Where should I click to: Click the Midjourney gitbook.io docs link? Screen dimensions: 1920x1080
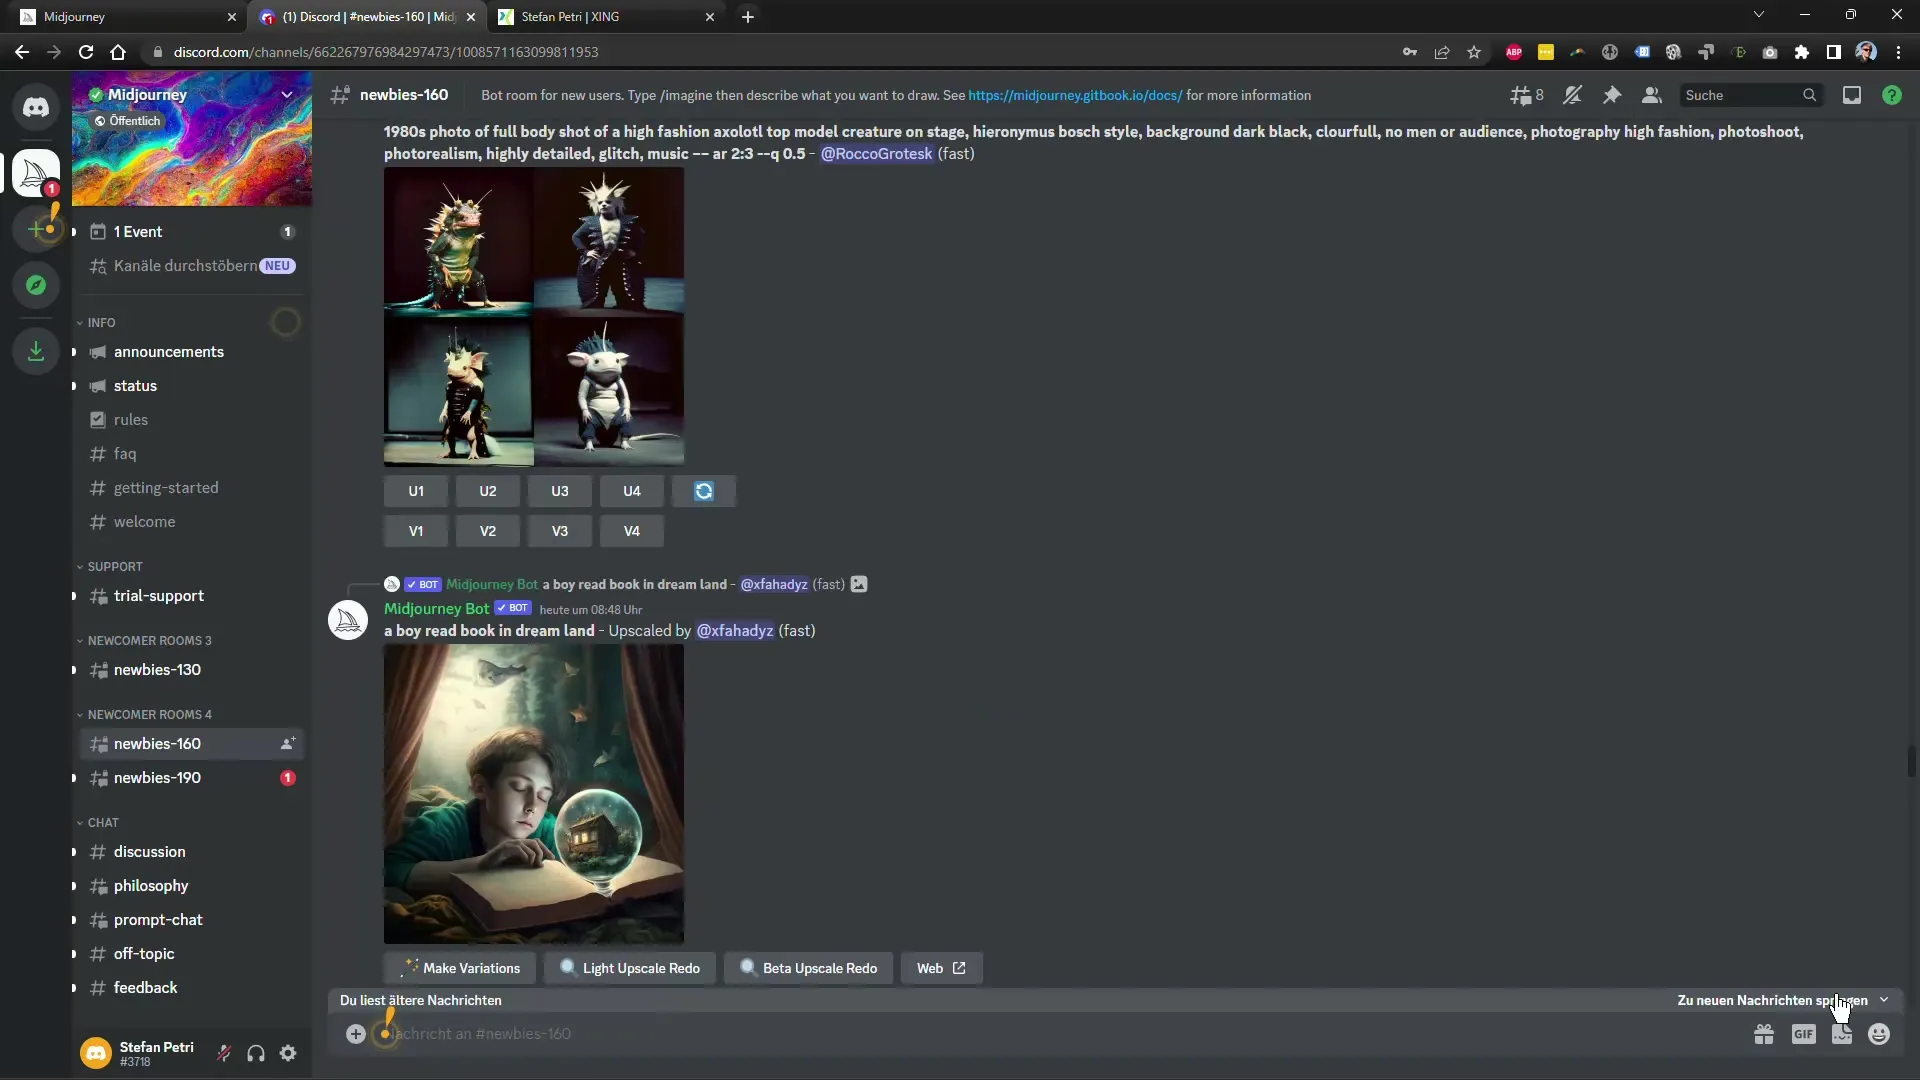[1075, 95]
